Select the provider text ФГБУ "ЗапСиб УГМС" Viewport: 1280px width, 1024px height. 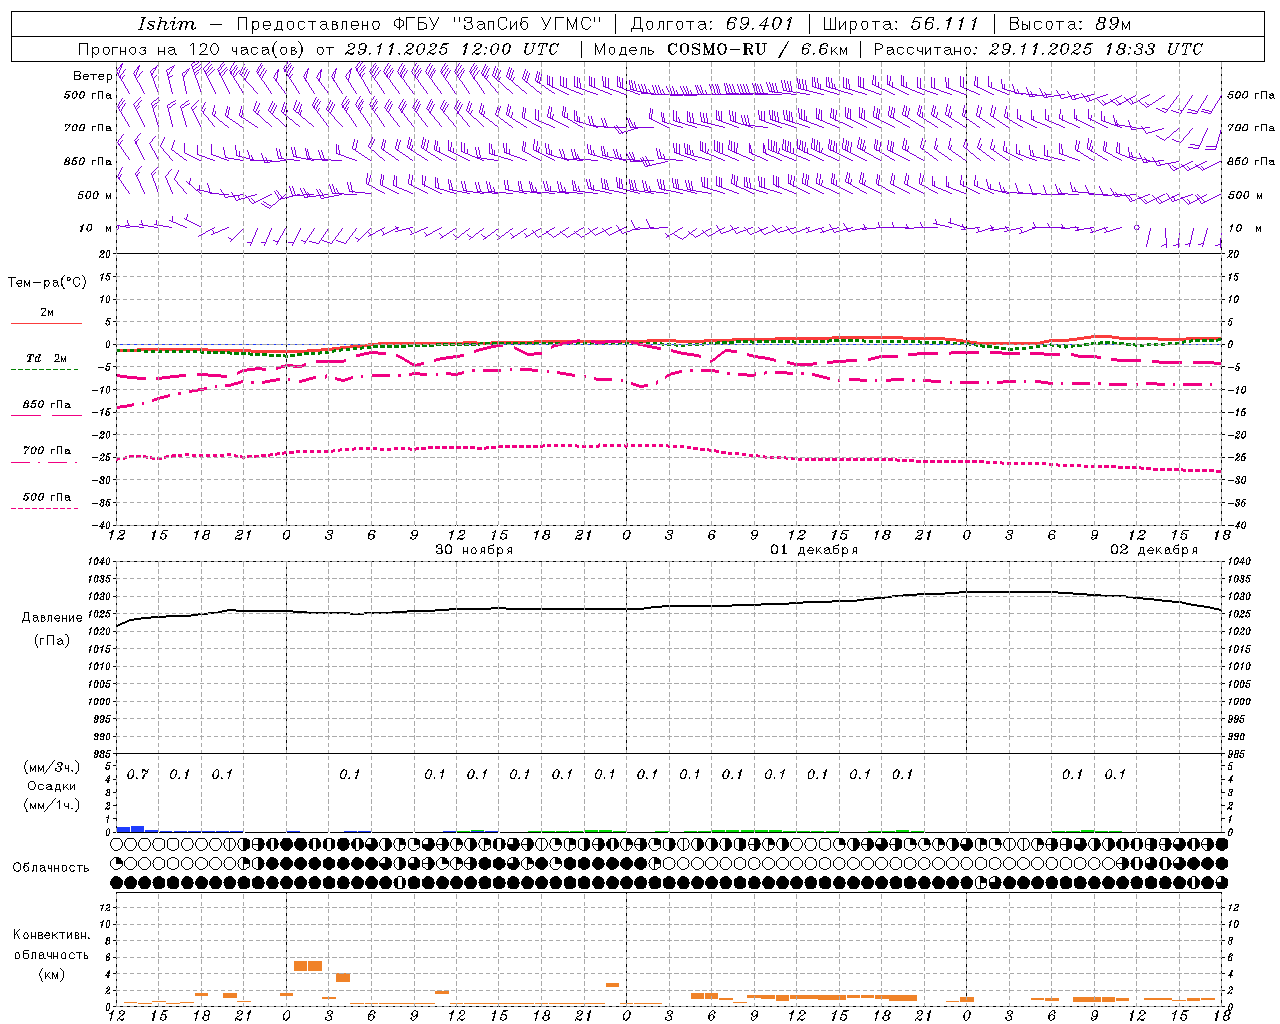[497, 24]
